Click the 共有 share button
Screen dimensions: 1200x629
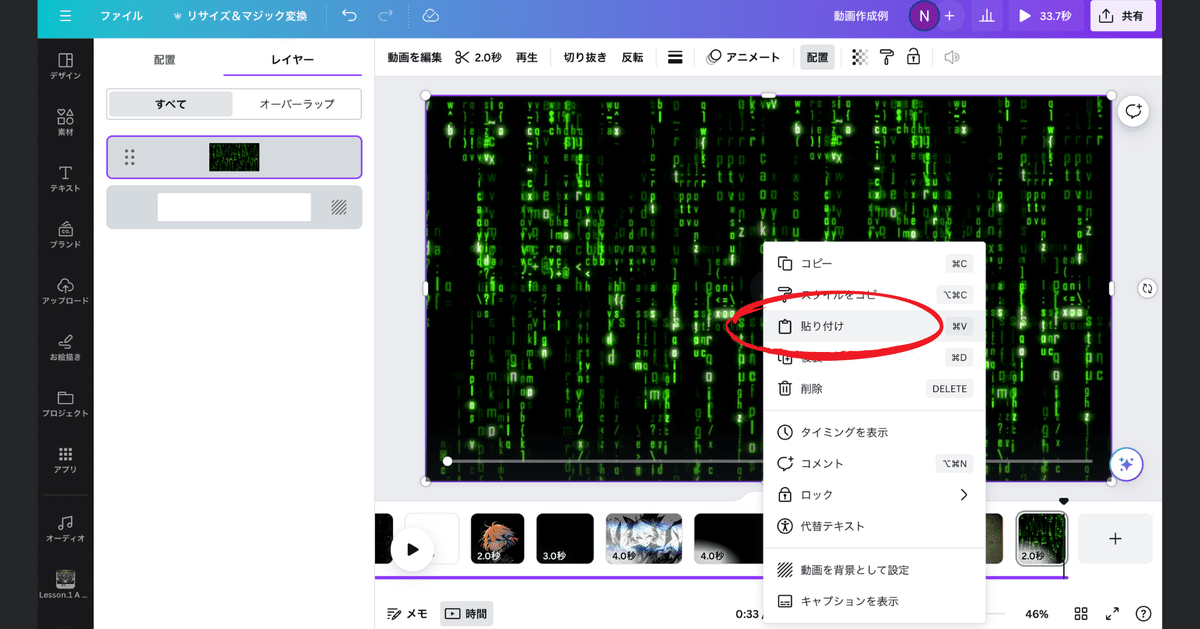tap(1122, 16)
